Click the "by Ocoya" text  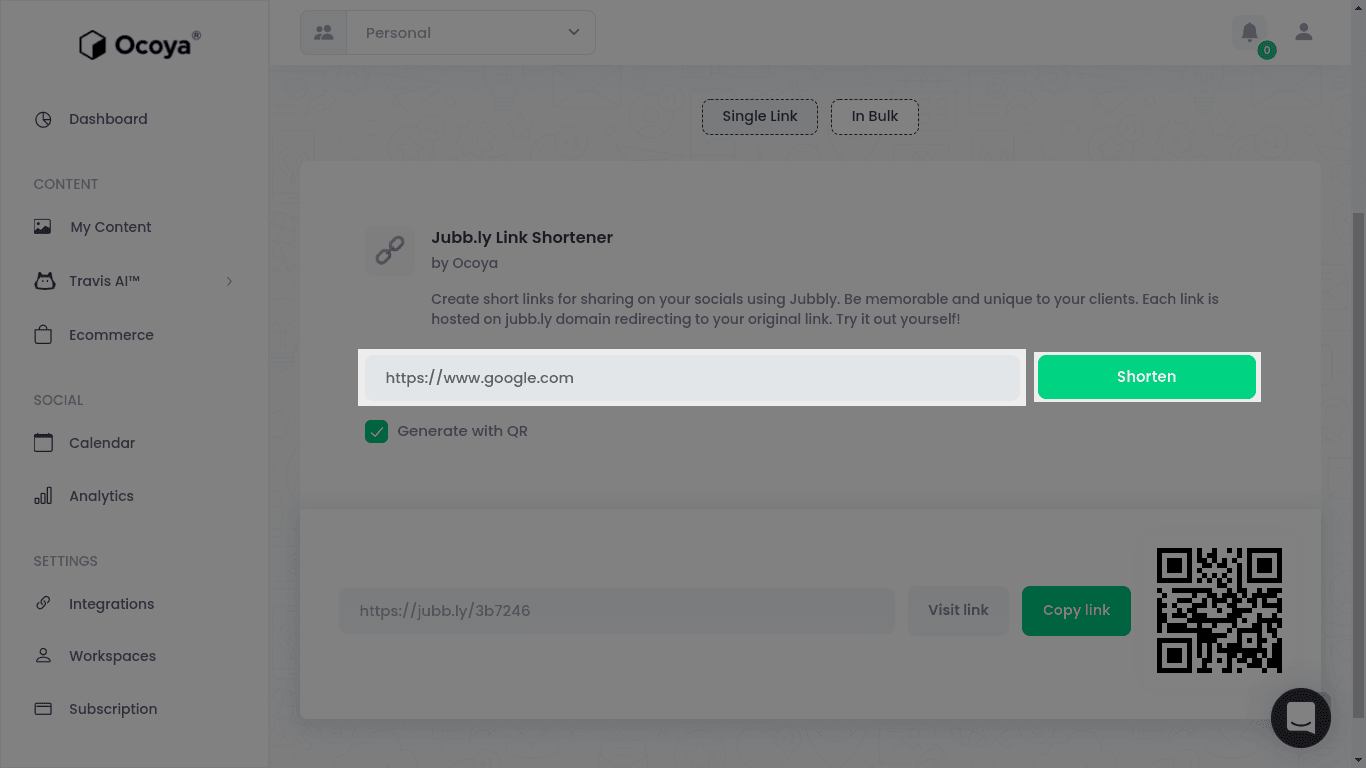point(464,263)
